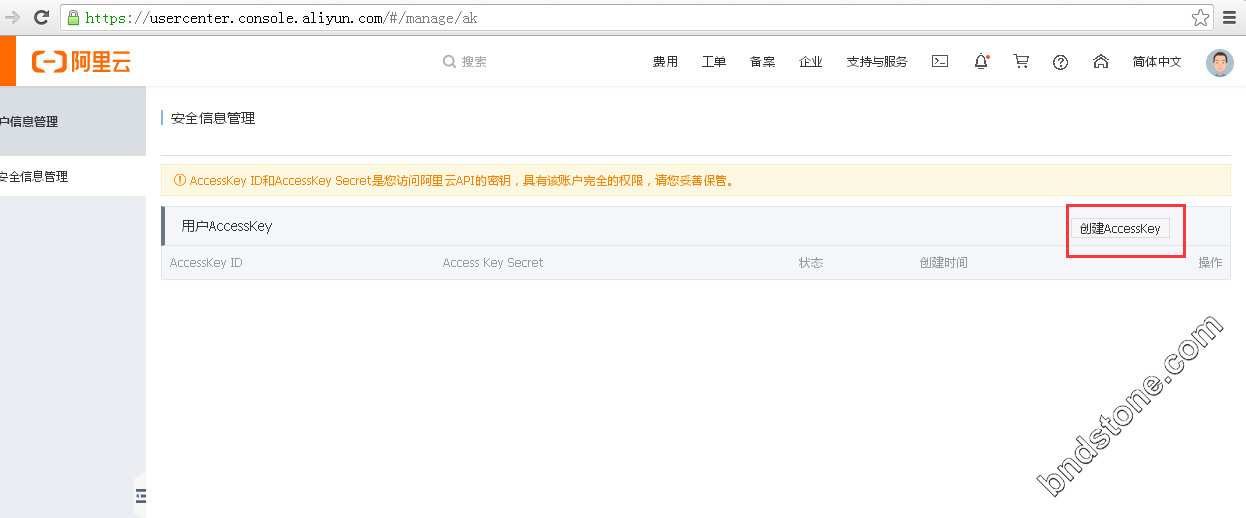
Task: Click the 状态 column header
Action: pyautogui.click(x=810, y=263)
